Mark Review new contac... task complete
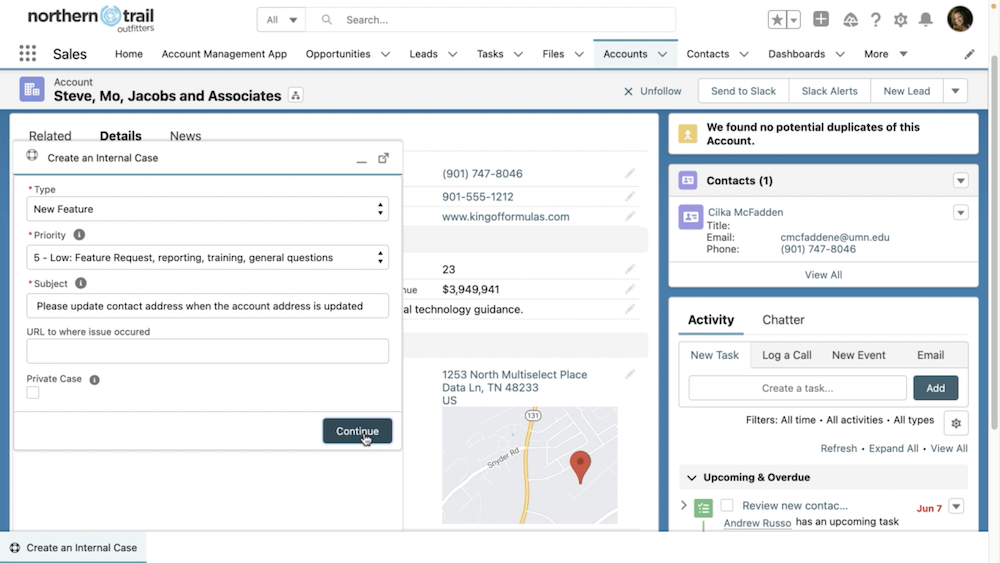Image resolution: width=1000 pixels, height=563 pixels. click(726, 506)
